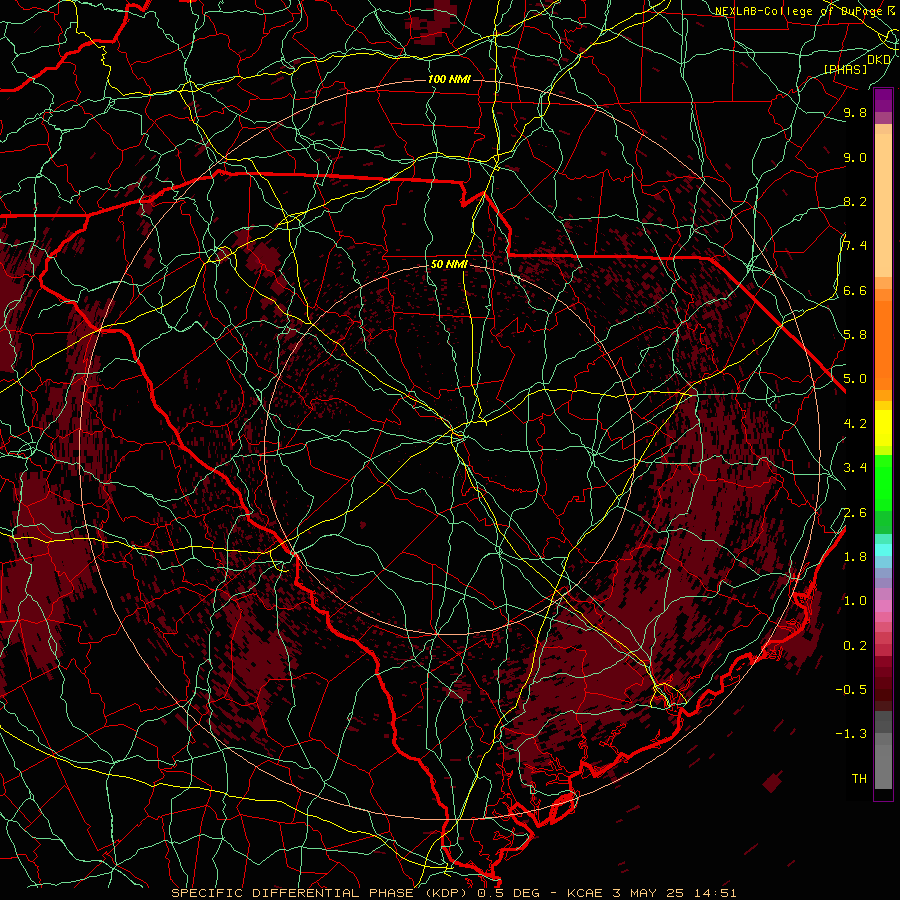Screen dimensions: 900x900
Task: Pick the bright yellow band on the scale
Action: pos(883,428)
